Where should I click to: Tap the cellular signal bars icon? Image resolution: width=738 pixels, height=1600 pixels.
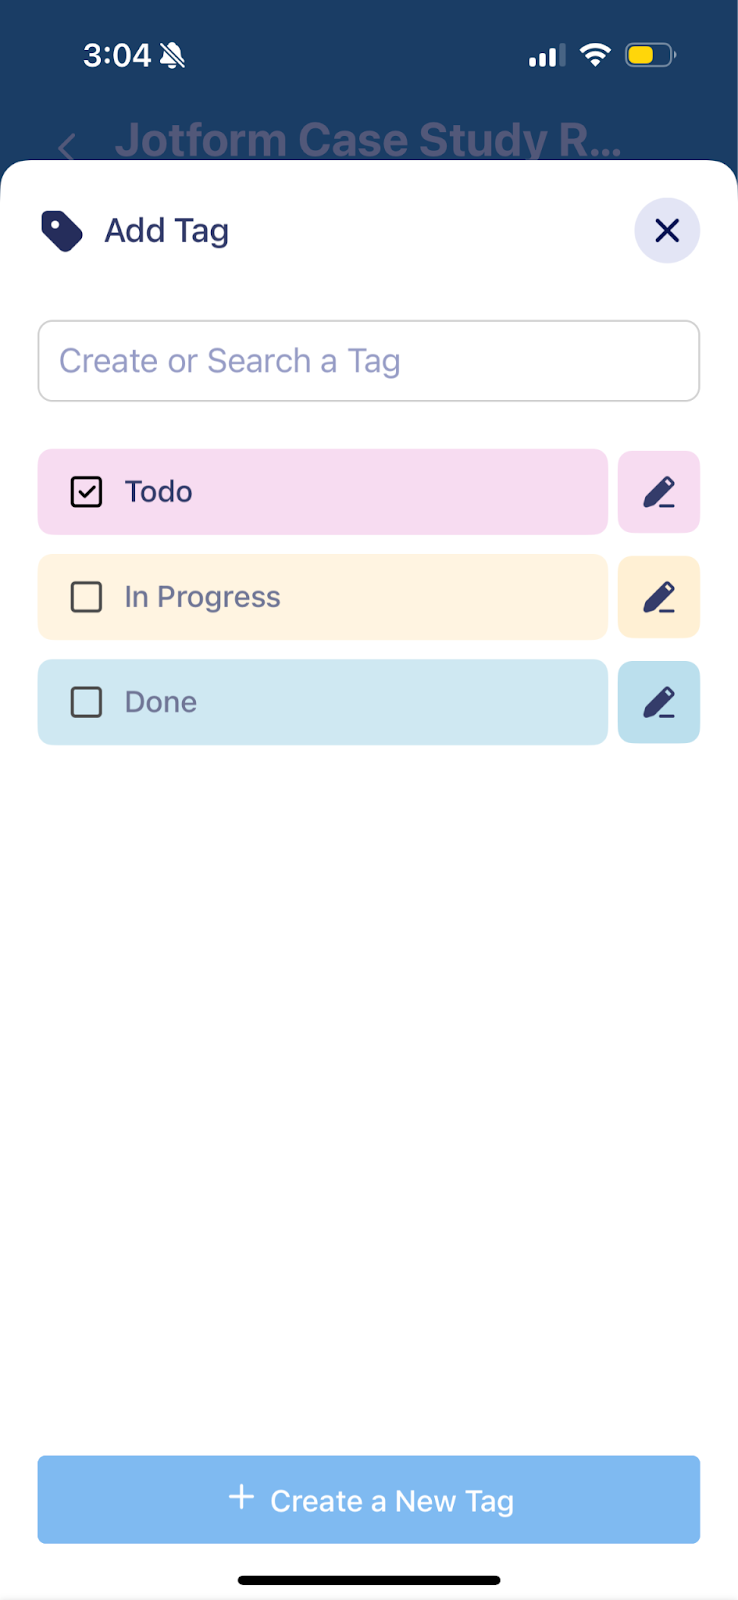tap(546, 56)
